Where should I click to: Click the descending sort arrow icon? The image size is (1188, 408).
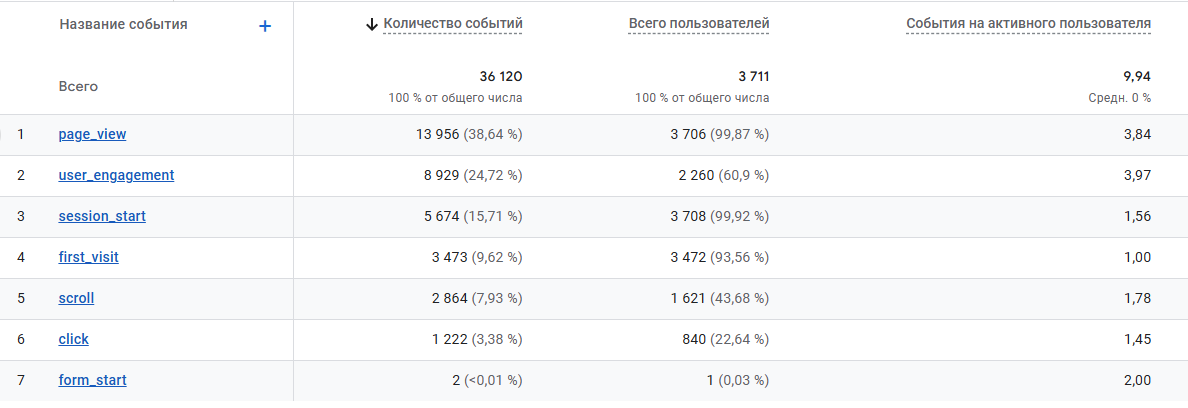(x=371, y=24)
